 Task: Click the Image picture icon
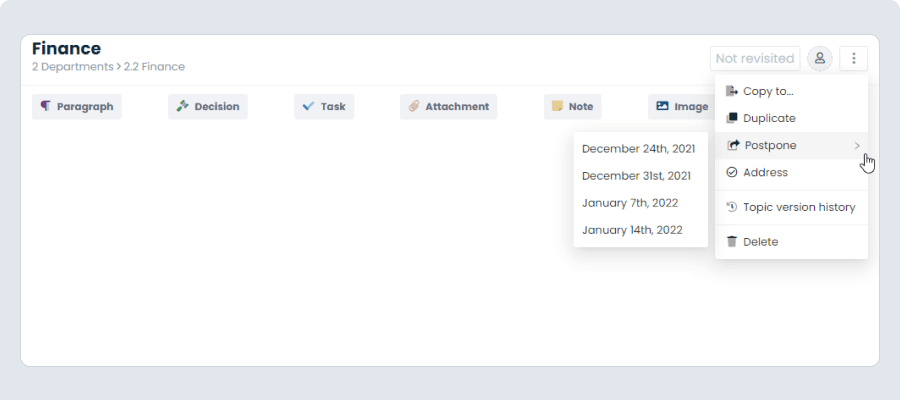(662, 107)
